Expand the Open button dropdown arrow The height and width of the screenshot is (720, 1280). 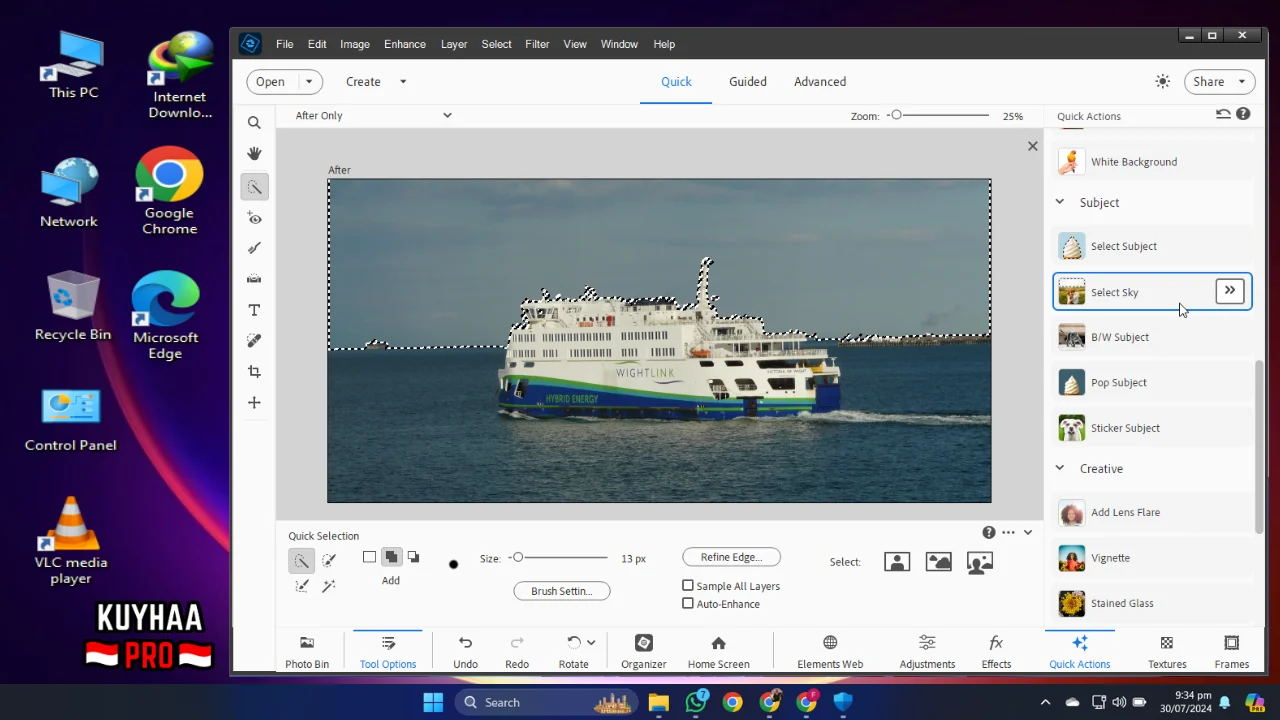click(308, 82)
